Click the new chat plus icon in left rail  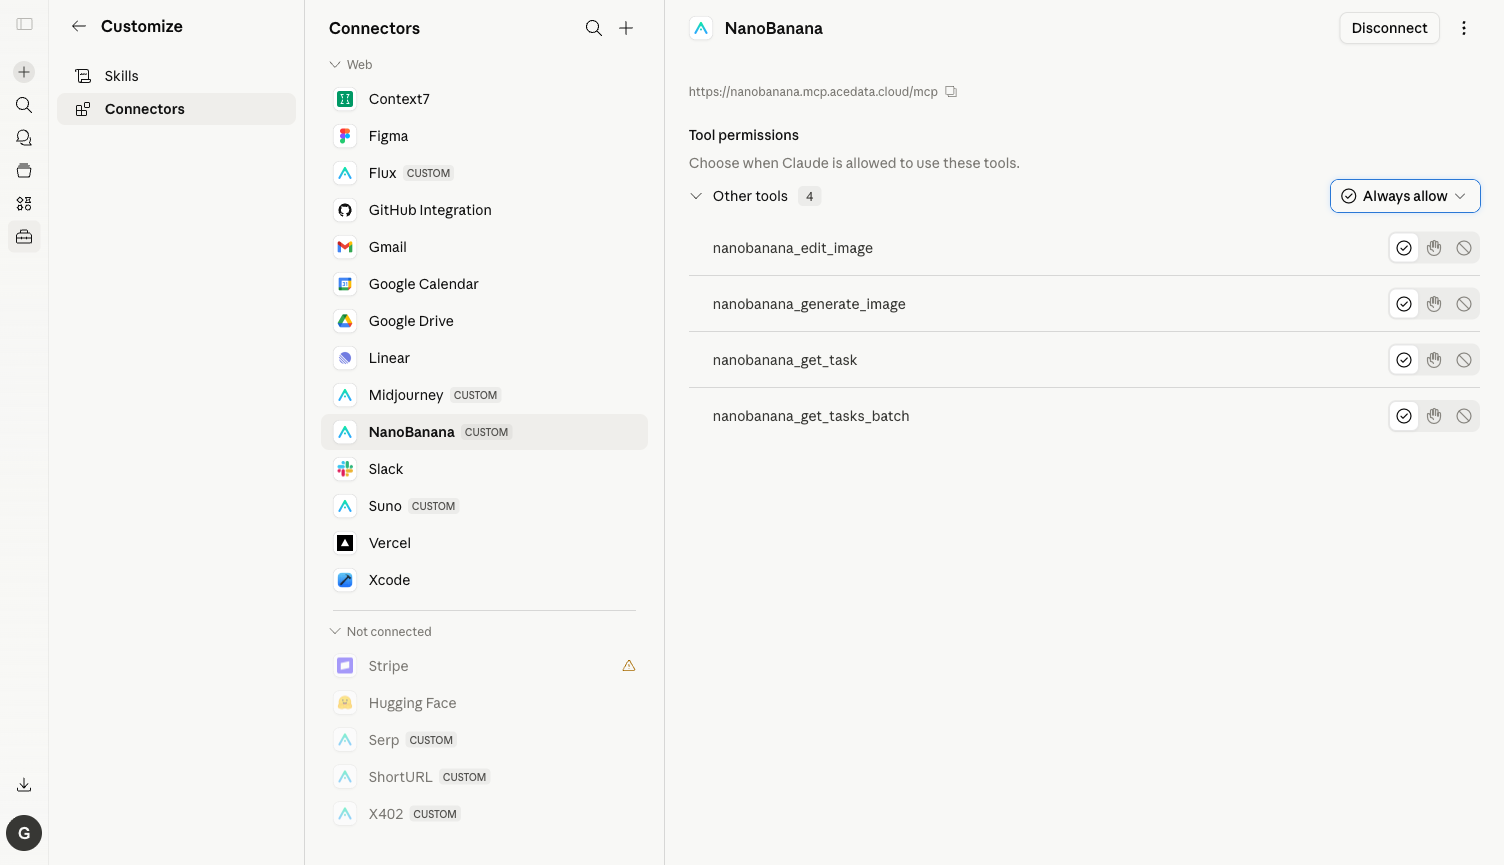click(x=24, y=72)
